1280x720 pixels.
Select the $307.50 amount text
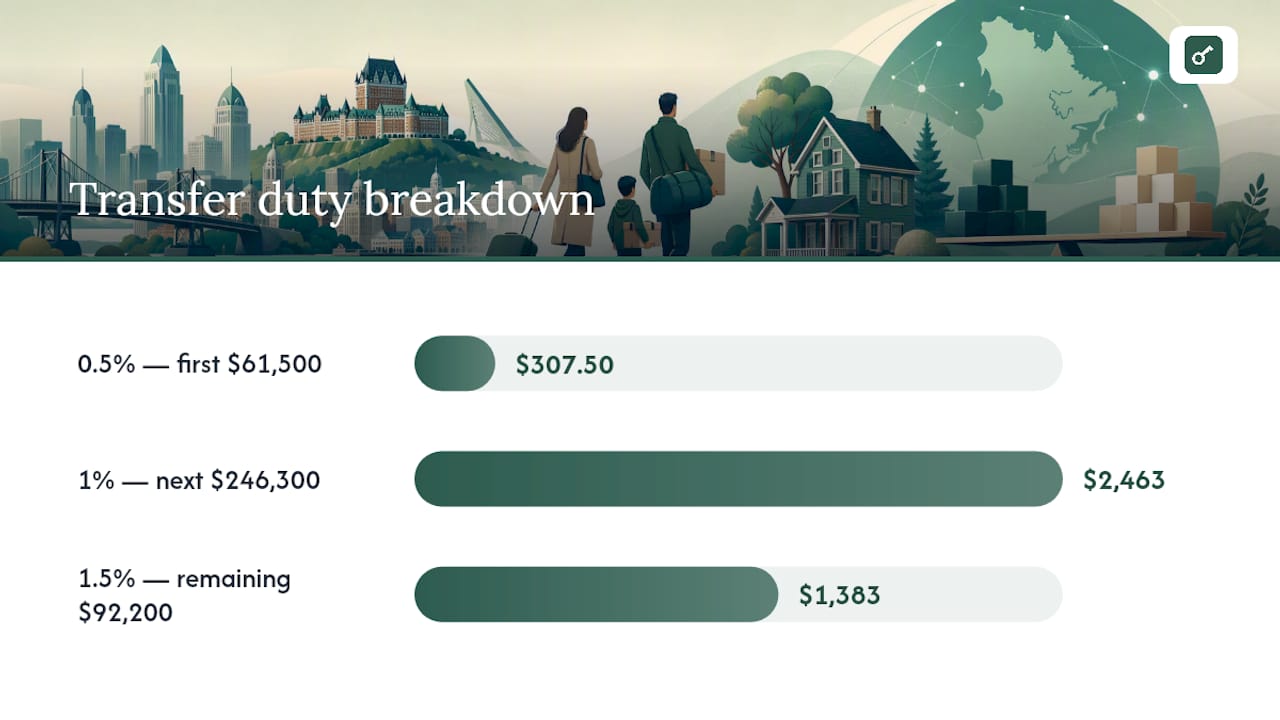(564, 365)
